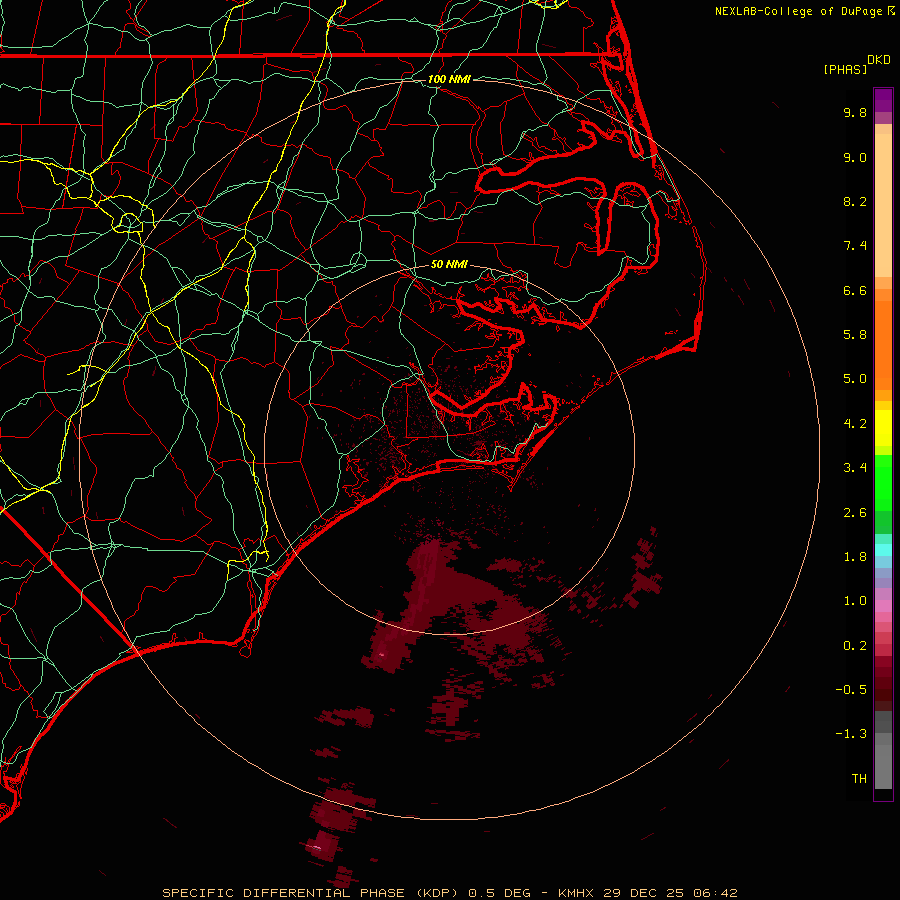Click the -0.5 value on the color scale
The height and width of the screenshot is (900, 900).
tap(851, 690)
